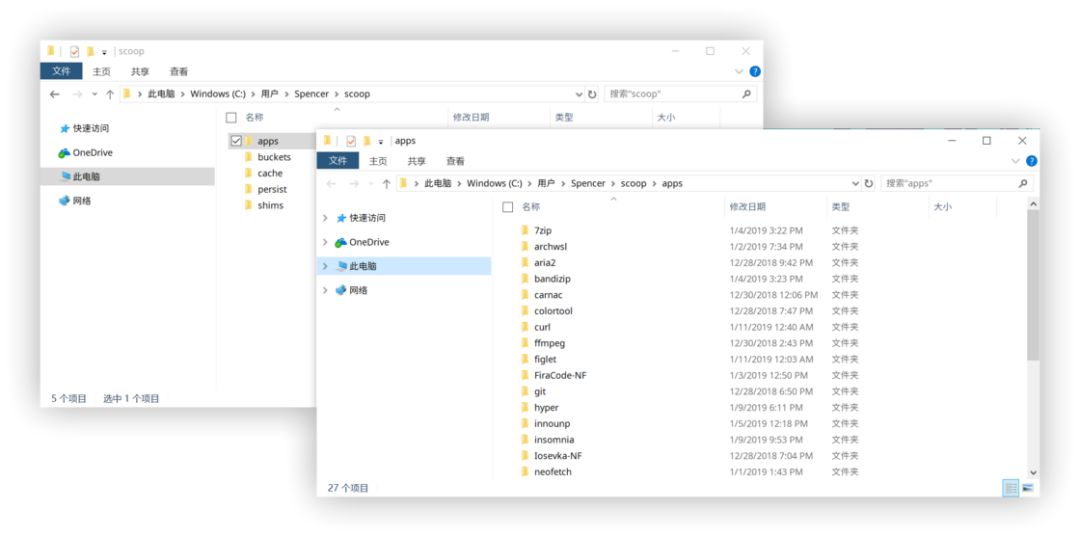
Task: Go up one level in apps window
Action: click(x=386, y=184)
